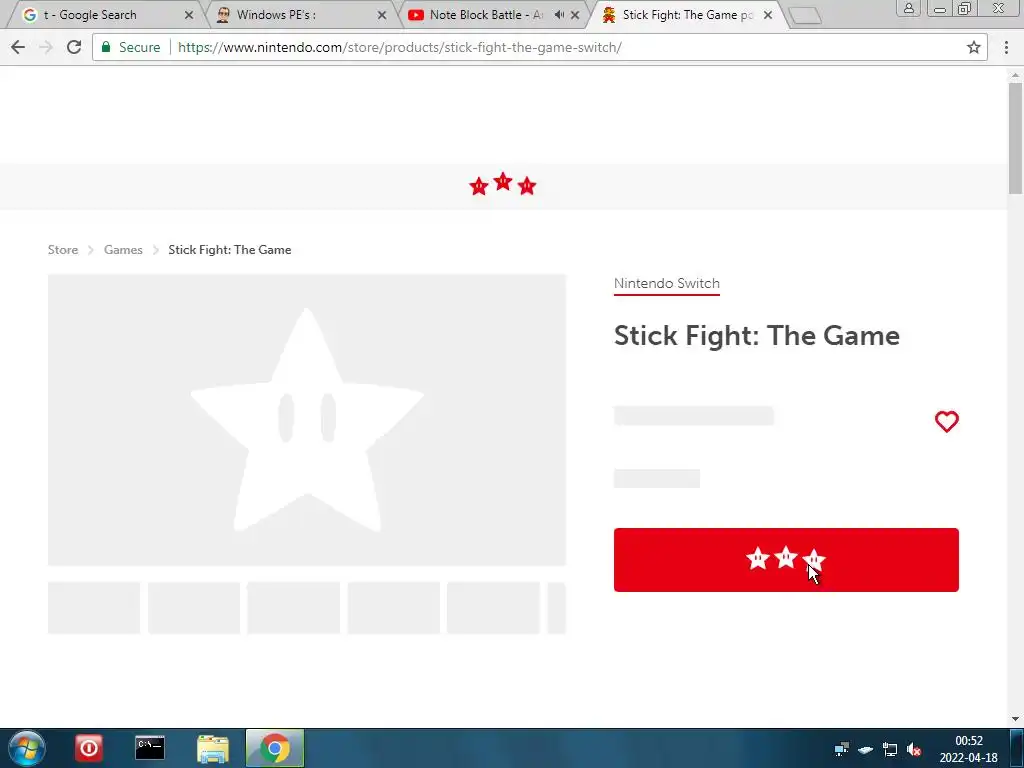Click the page vertical scrollbar thumb
1024x768 pixels.
(1015, 138)
